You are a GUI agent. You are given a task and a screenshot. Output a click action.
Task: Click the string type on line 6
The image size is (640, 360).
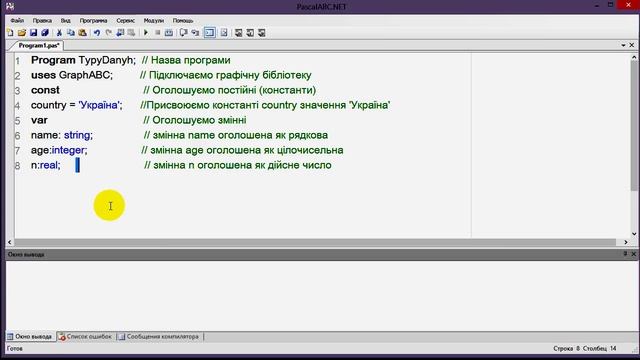point(78,135)
